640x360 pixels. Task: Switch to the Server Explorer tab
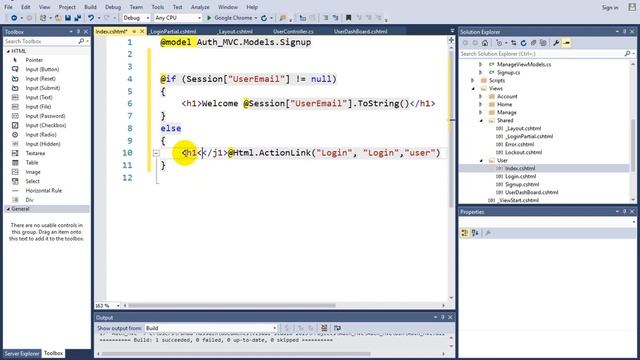click(x=22, y=353)
